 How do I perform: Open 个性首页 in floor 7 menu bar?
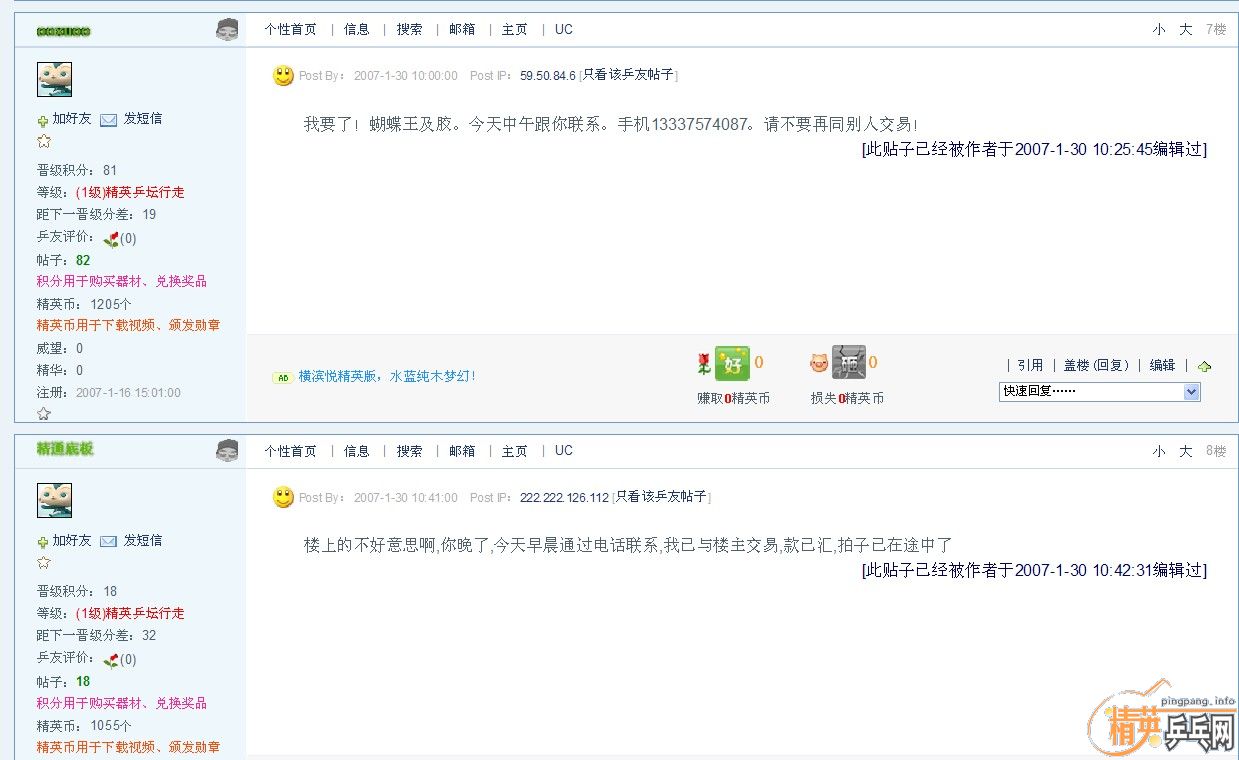point(290,30)
